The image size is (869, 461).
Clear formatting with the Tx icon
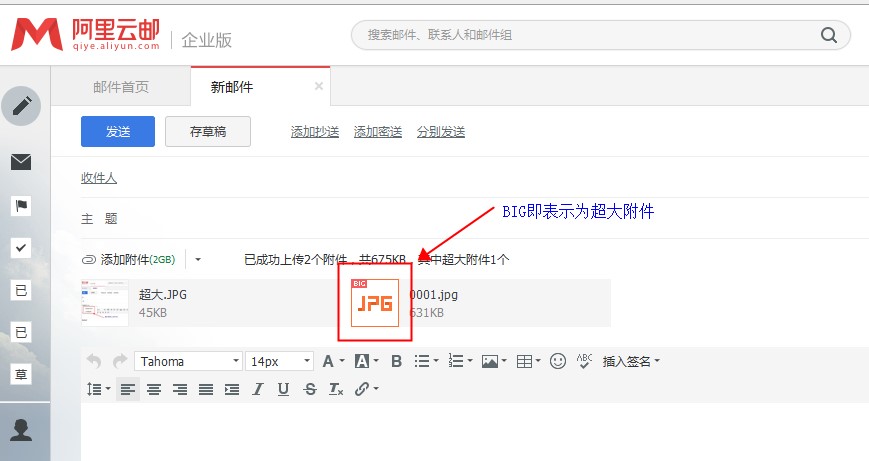336,389
